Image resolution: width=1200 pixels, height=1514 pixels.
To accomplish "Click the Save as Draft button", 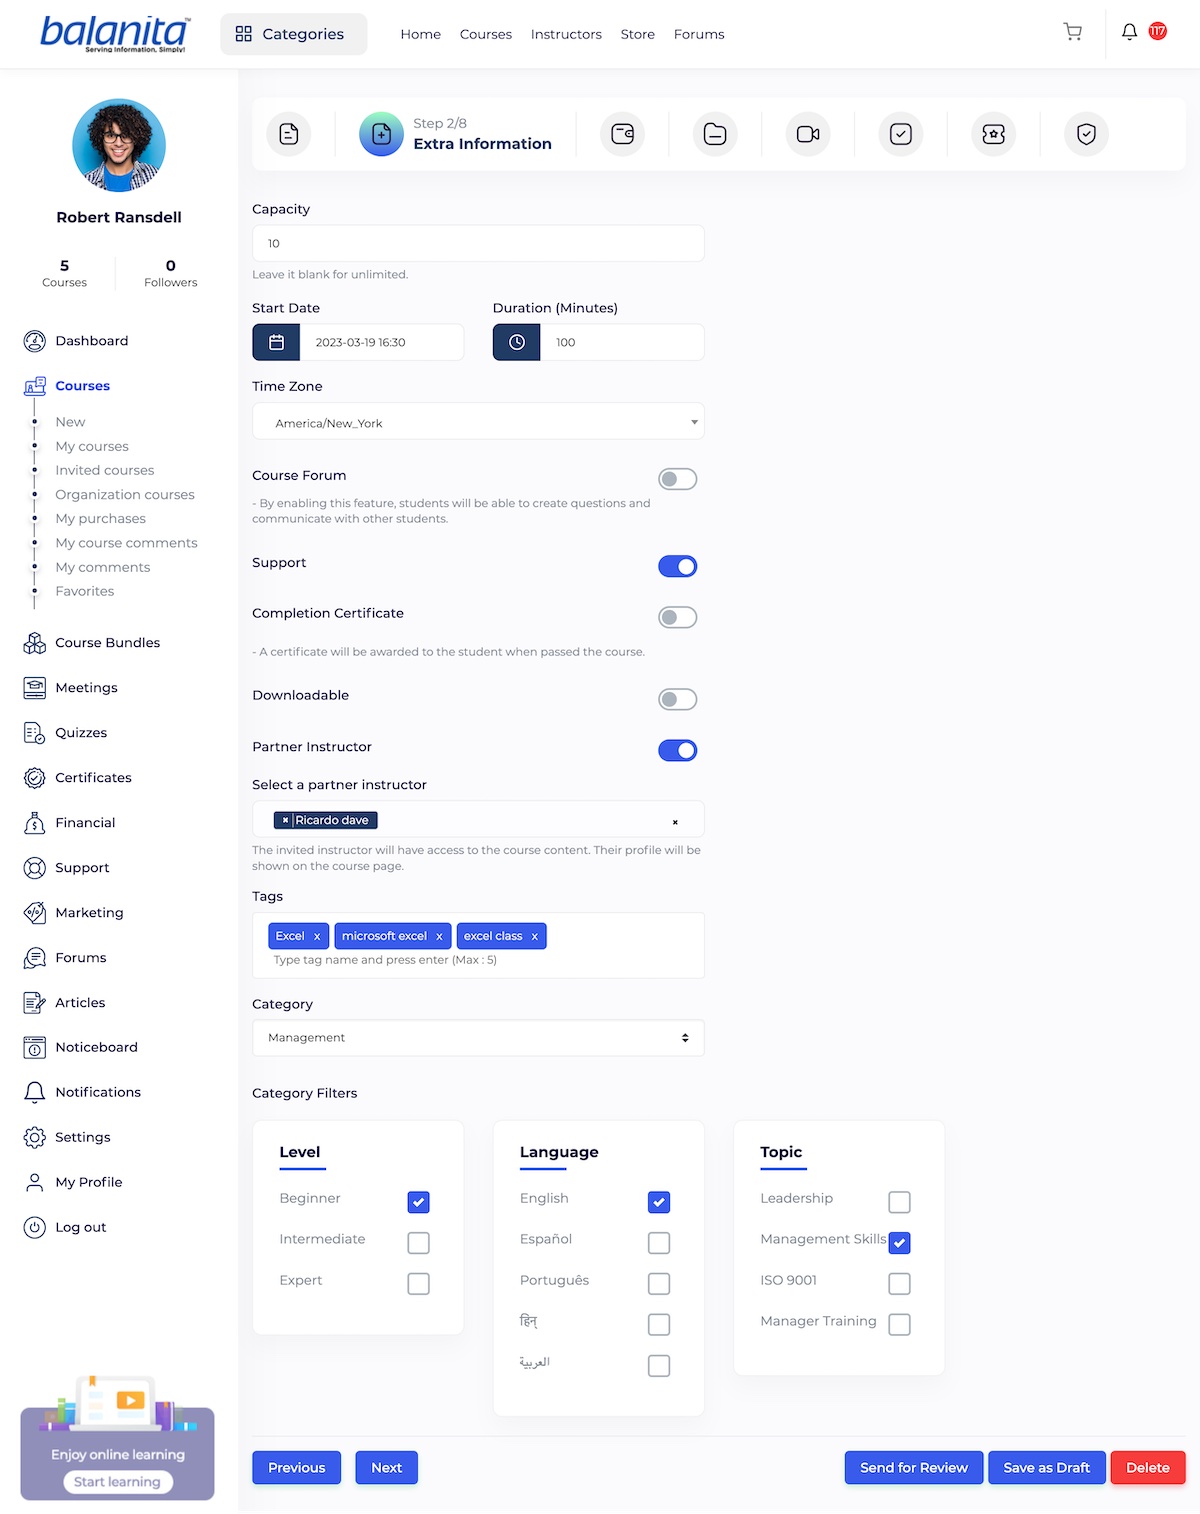I will [1046, 1468].
